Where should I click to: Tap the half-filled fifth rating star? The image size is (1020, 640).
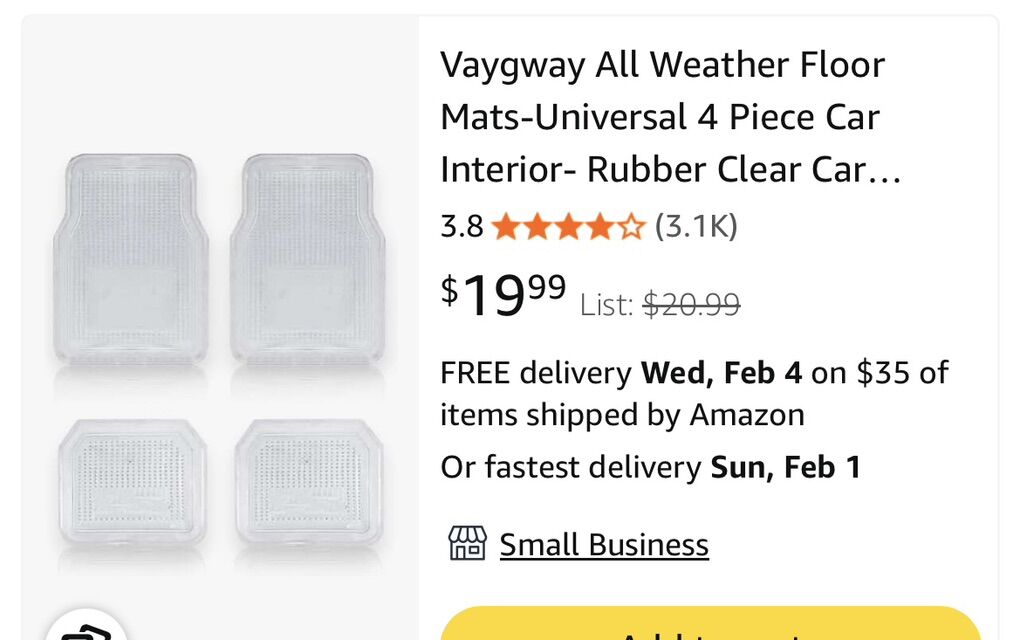pyautogui.click(x=631, y=228)
